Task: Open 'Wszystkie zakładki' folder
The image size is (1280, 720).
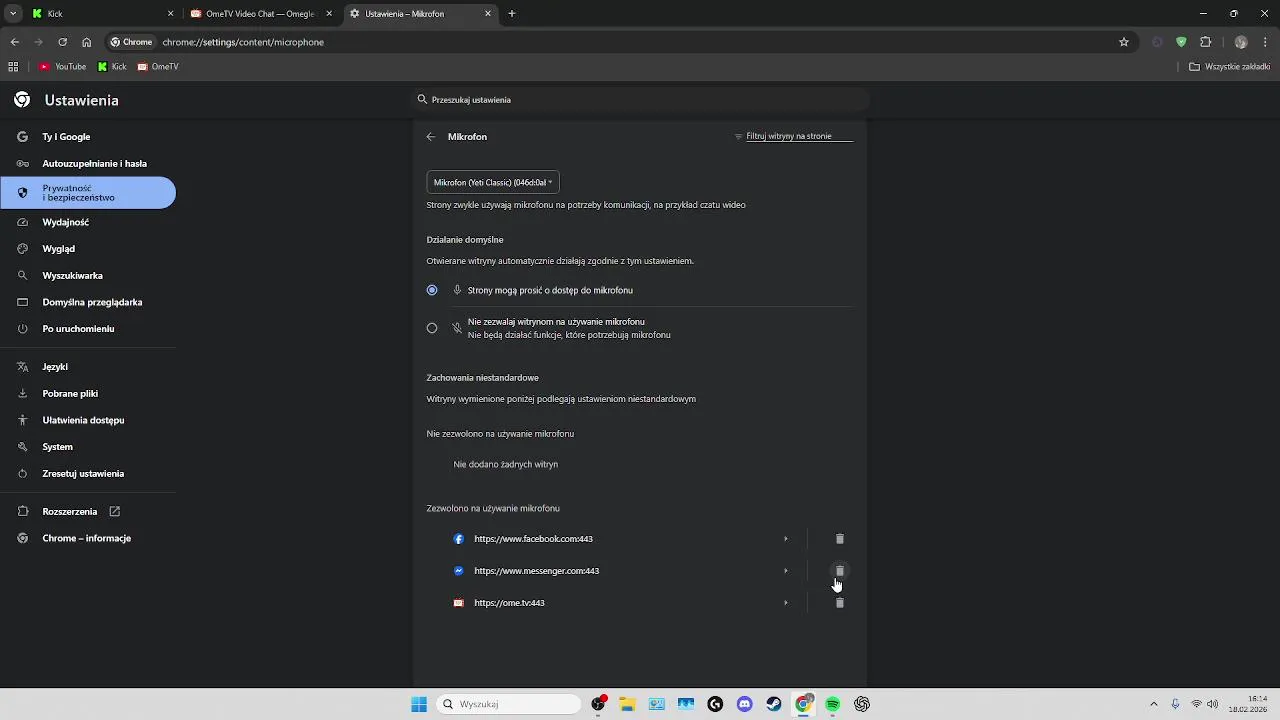Action: click(1229, 67)
